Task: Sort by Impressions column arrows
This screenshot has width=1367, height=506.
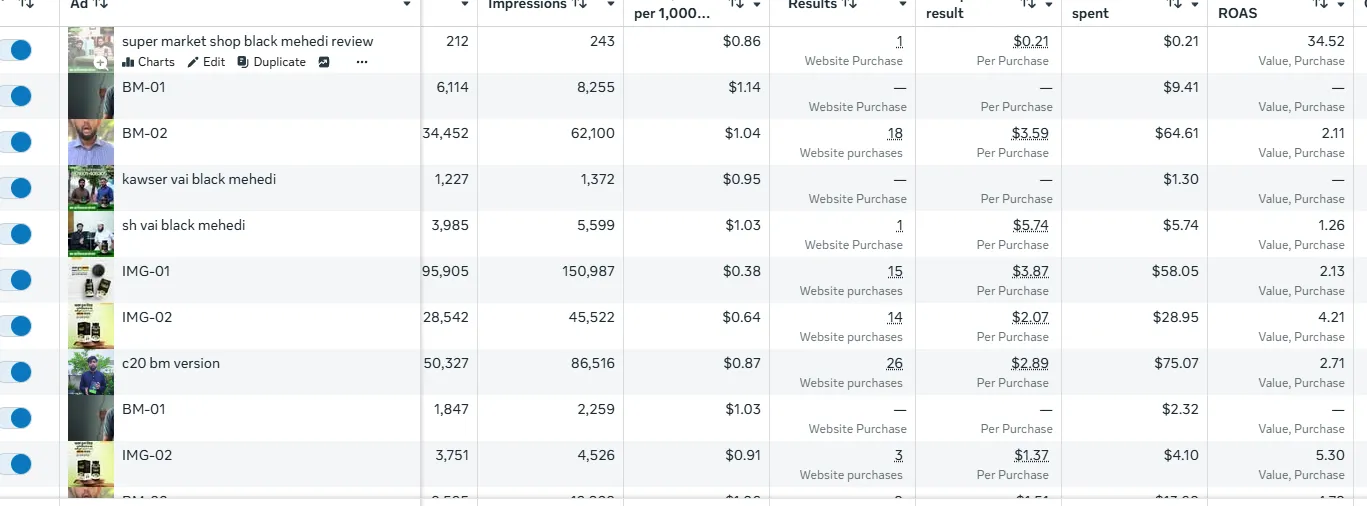Action: click(581, 5)
